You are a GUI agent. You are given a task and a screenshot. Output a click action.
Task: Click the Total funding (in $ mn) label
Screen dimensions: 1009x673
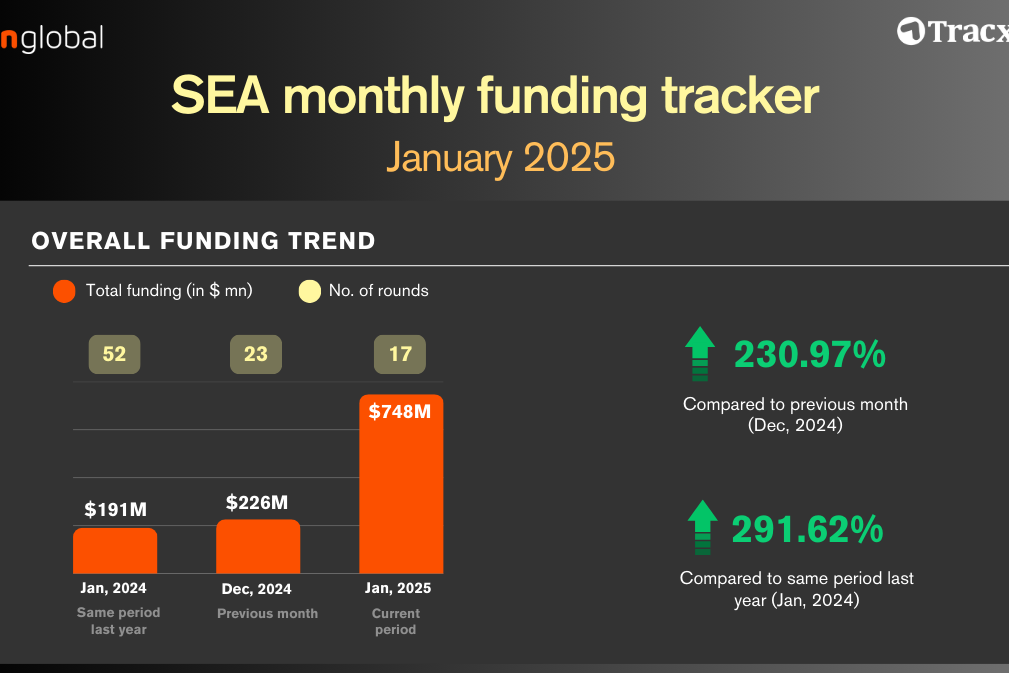pyautogui.click(x=169, y=291)
